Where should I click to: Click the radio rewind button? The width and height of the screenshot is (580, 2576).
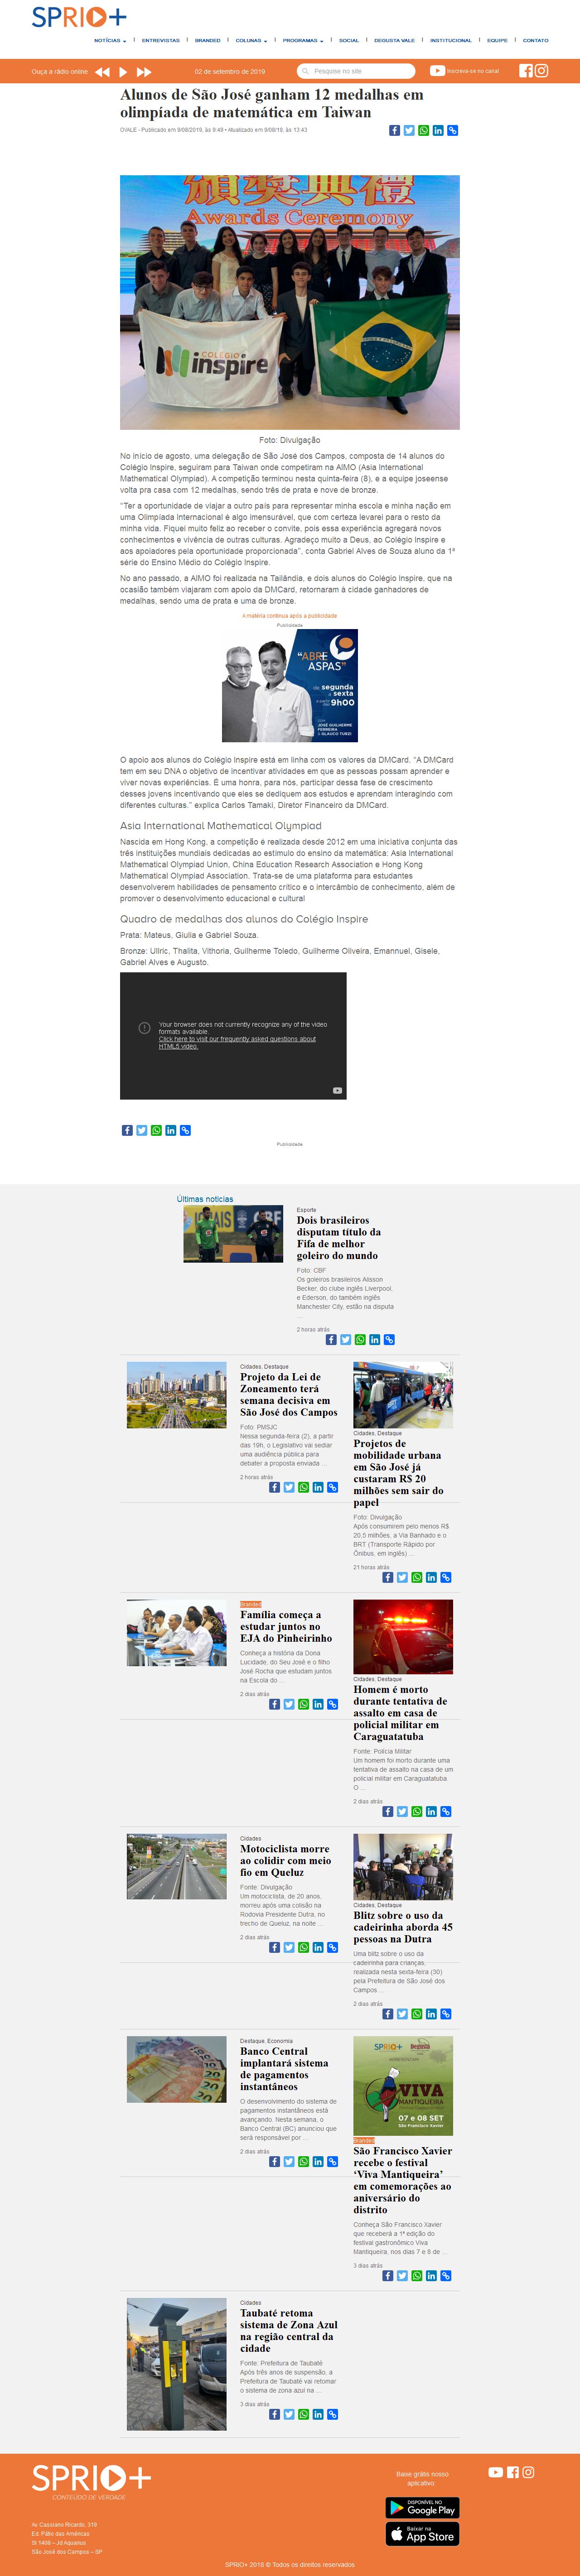pyautogui.click(x=102, y=72)
